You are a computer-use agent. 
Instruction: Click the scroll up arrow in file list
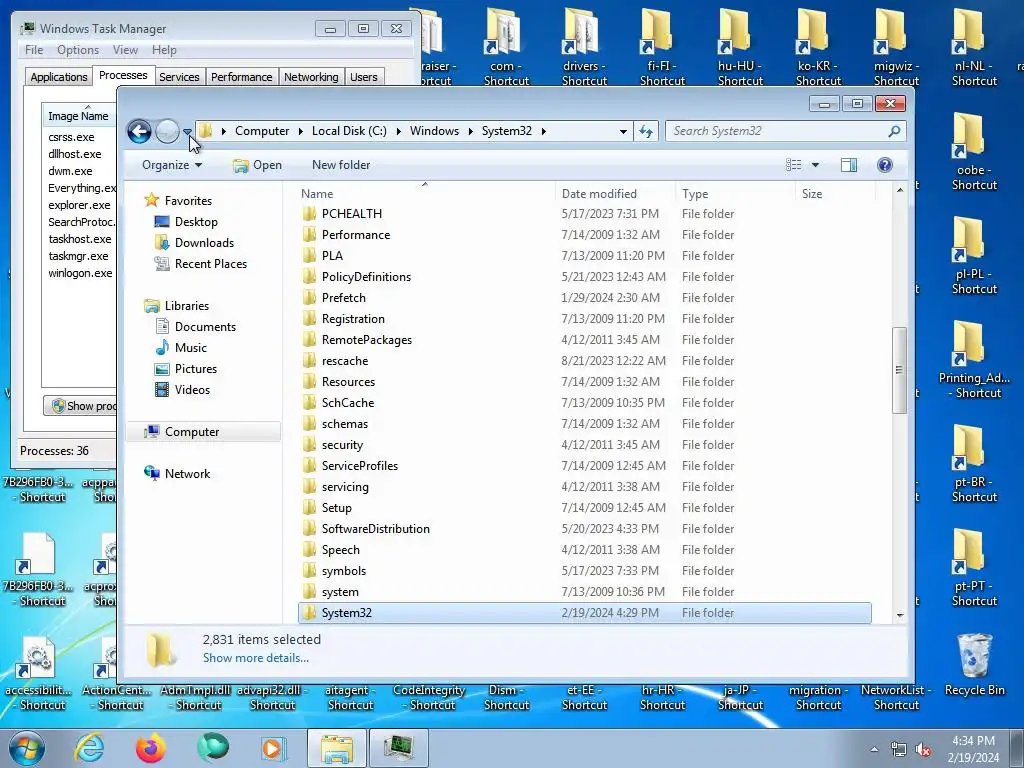(x=900, y=190)
